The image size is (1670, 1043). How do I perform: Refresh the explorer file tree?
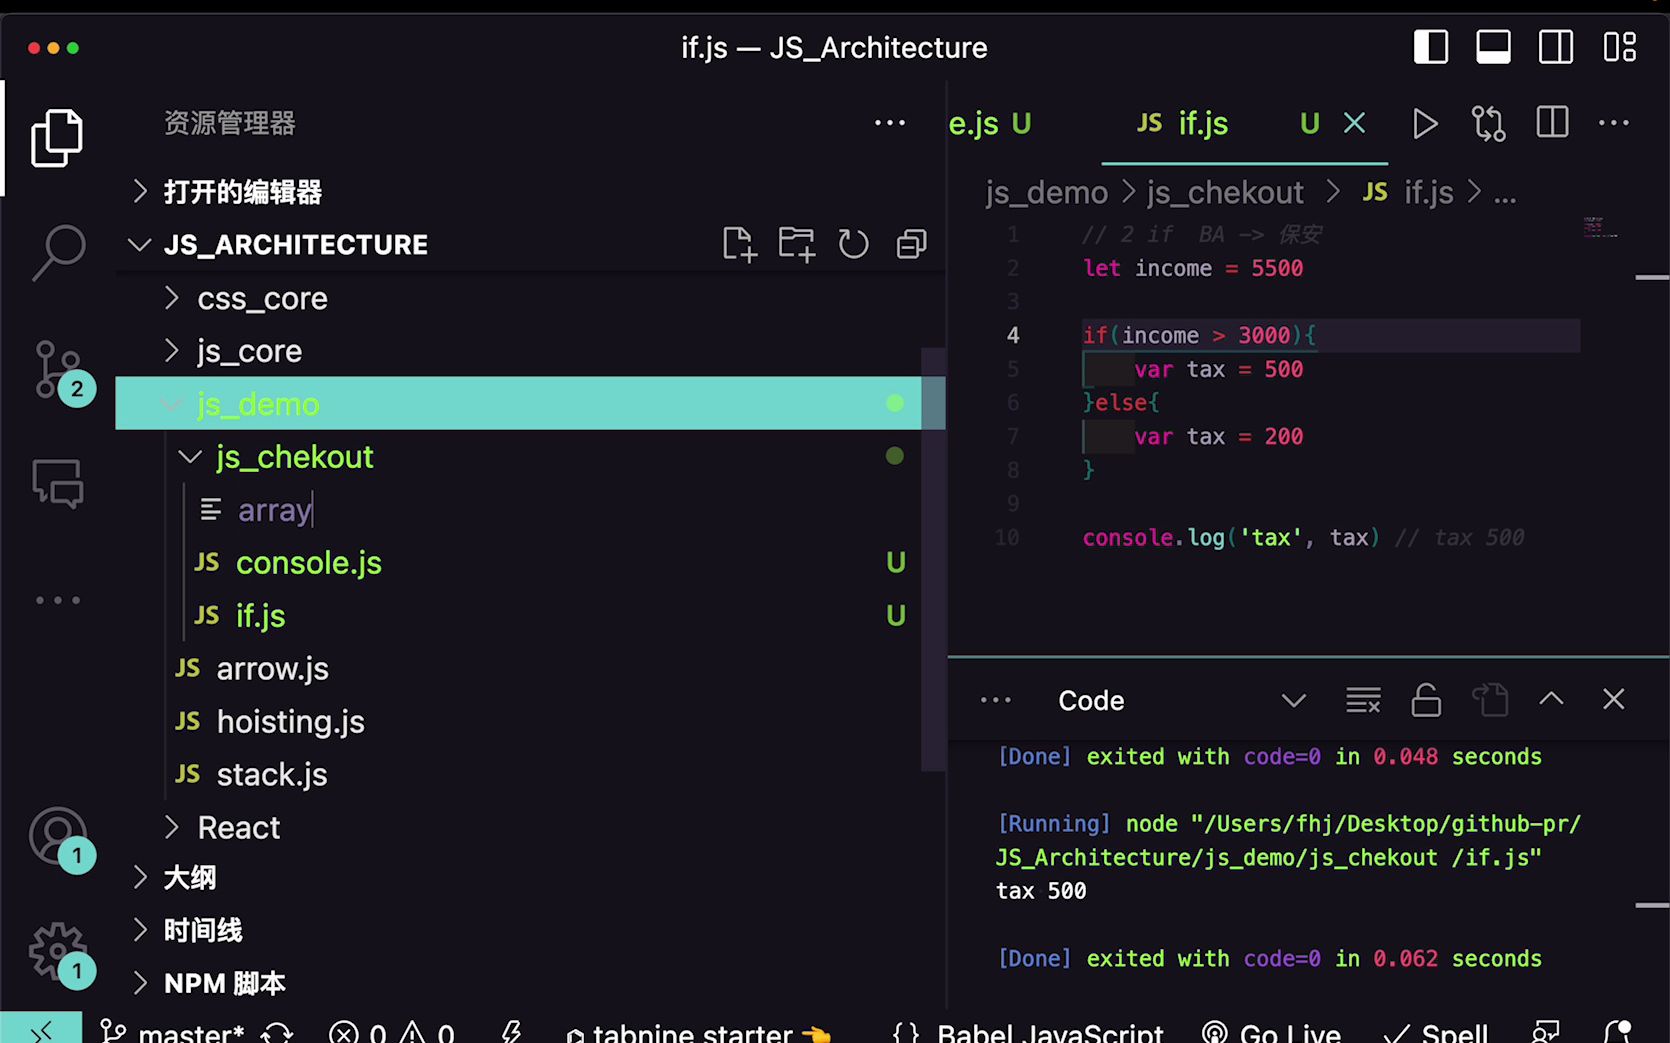(x=853, y=244)
